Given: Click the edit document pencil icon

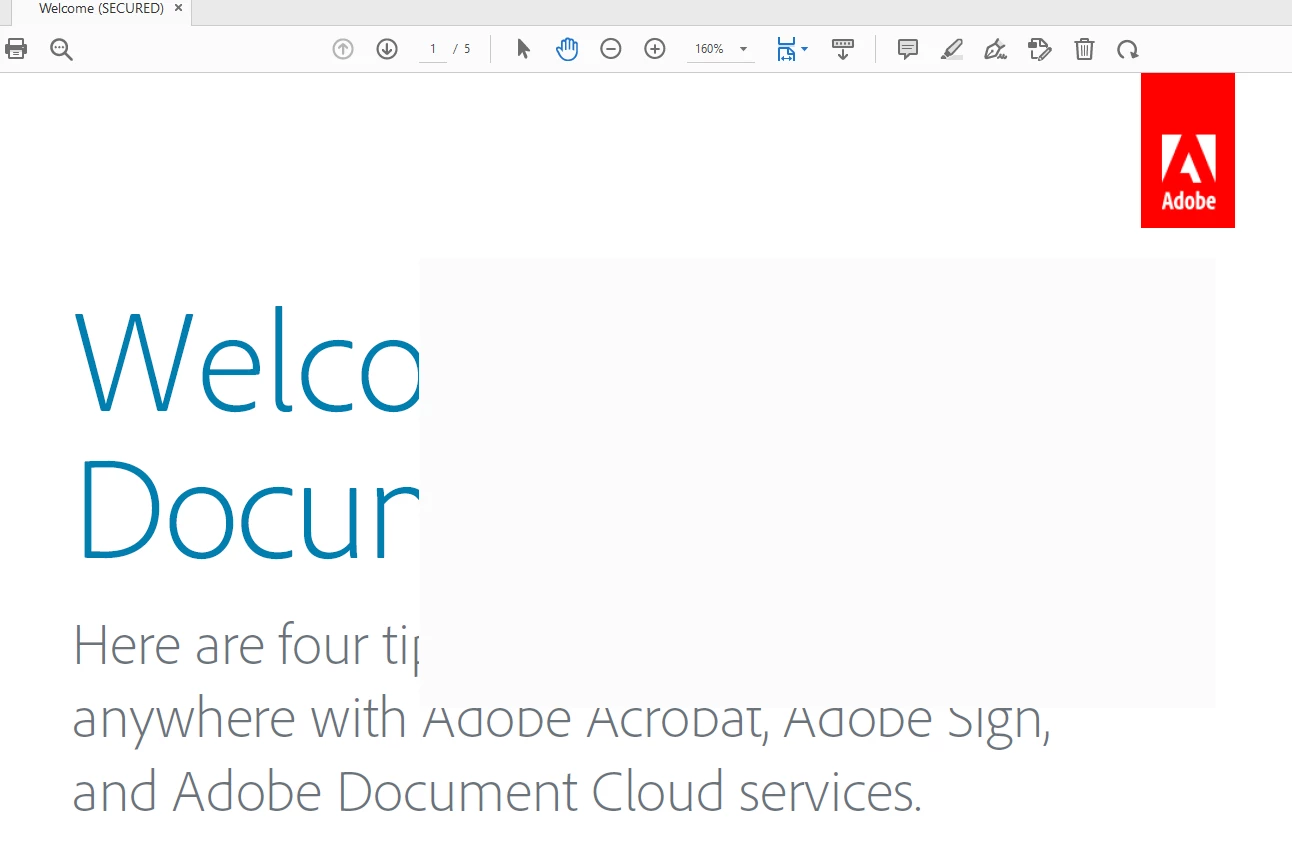Looking at the screenshot, I should click(1040, 49).
